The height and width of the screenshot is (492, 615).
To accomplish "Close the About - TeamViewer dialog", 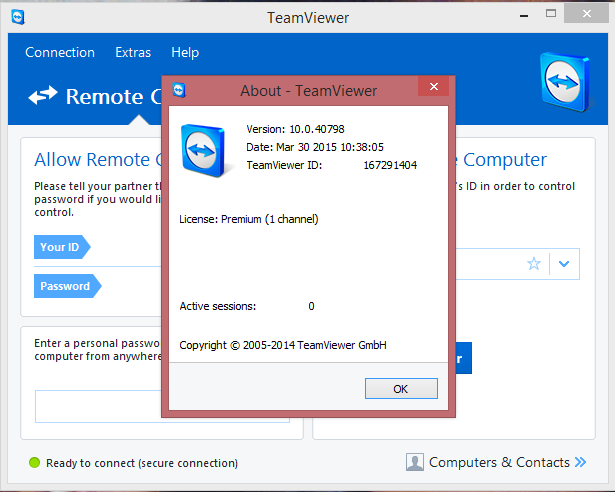I will click(433, 86).
